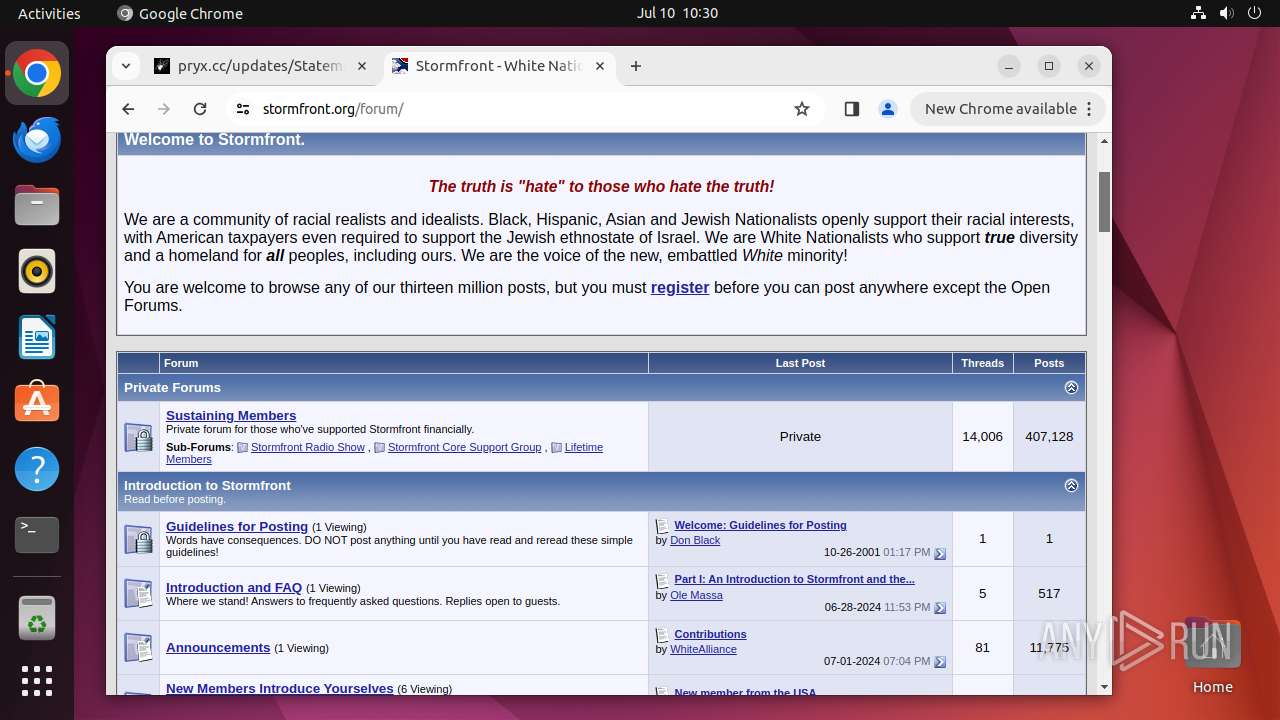Image resolution: width=1280 pixels, height=720 pixels.
Task: Reload the current page
Action: click(200, 109)
